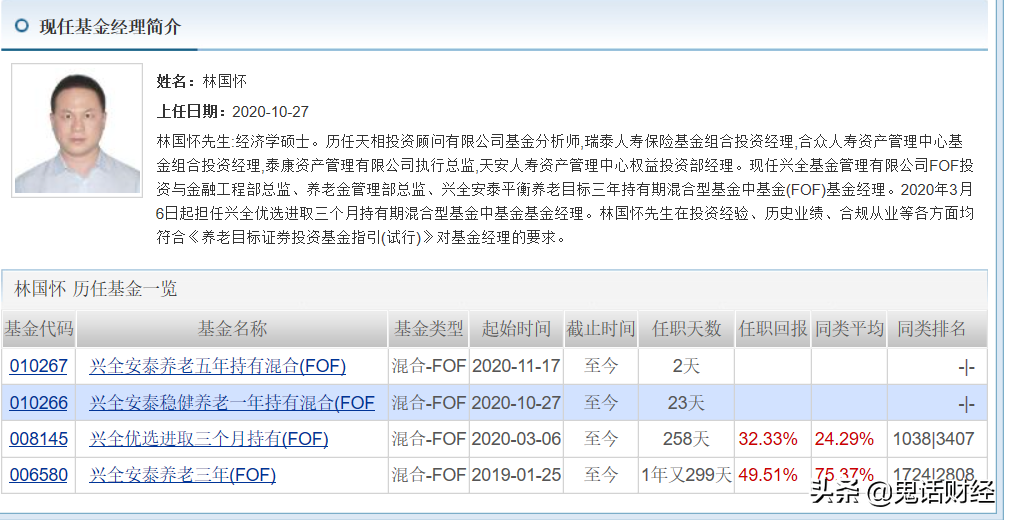Open fund code 010266 link
1010x520 pixels.
pos(39,403)
